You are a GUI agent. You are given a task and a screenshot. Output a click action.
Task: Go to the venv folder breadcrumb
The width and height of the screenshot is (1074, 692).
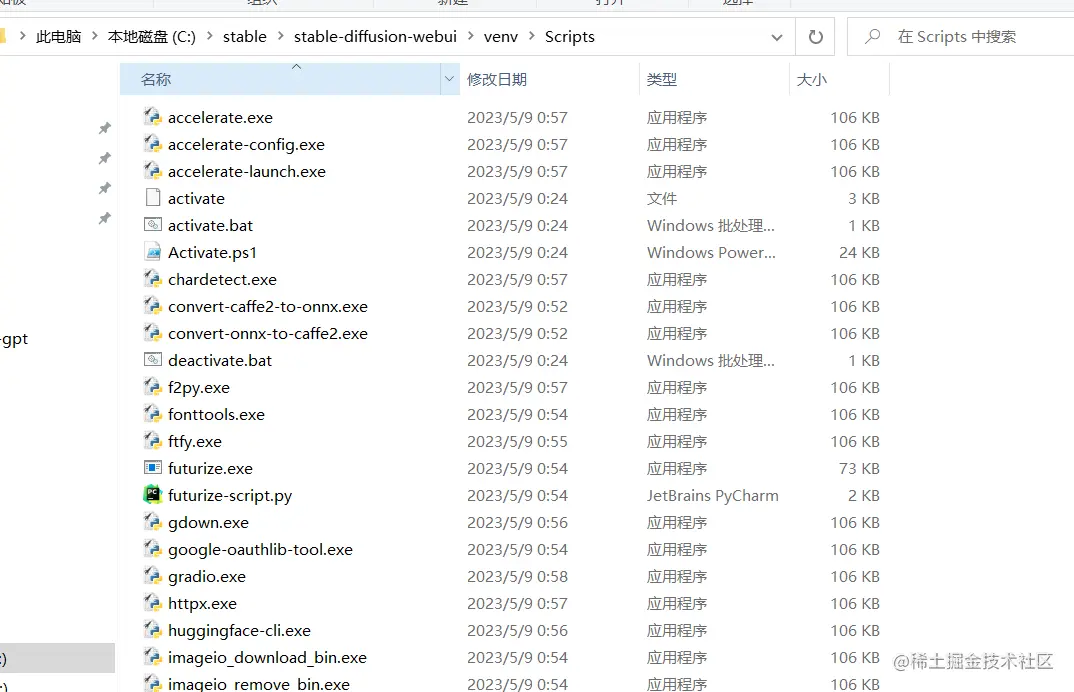(501, 36)
